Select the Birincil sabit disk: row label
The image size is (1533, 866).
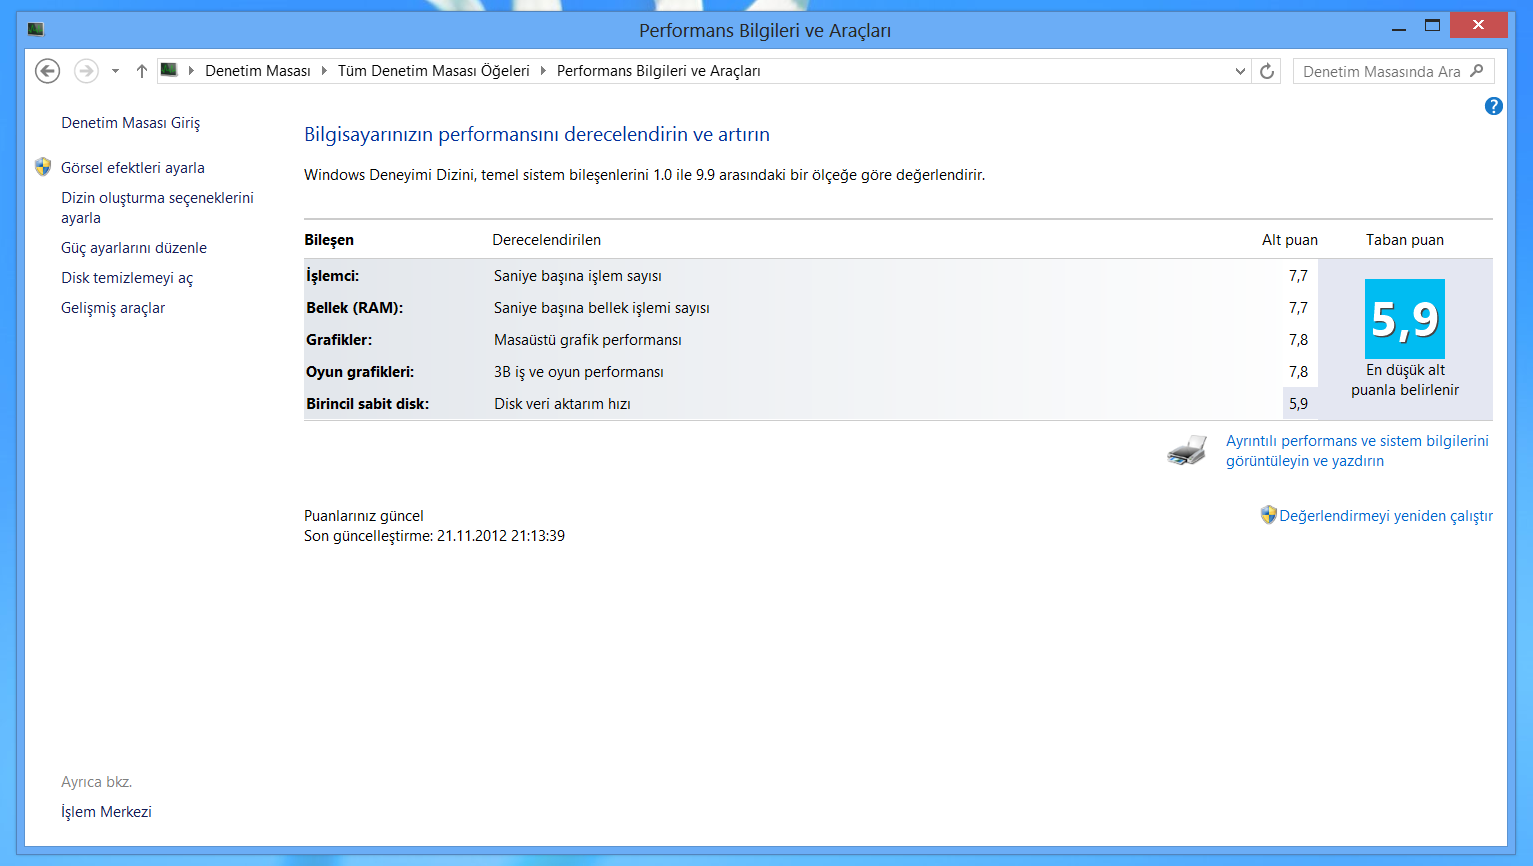(x=368, y=404)
